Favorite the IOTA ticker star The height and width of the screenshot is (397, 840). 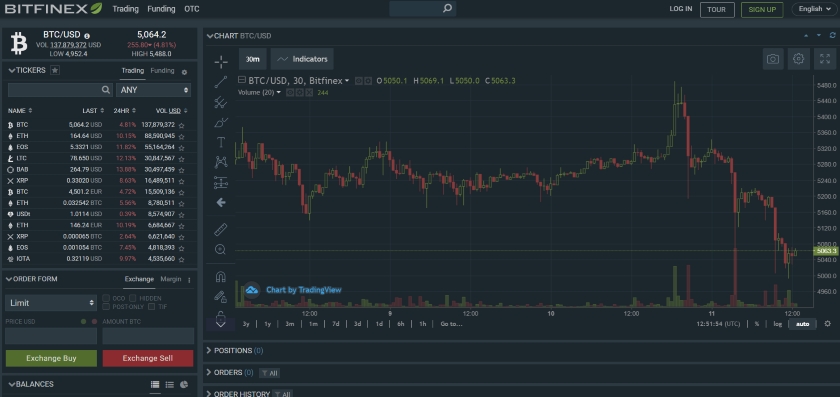pos(182,259)
